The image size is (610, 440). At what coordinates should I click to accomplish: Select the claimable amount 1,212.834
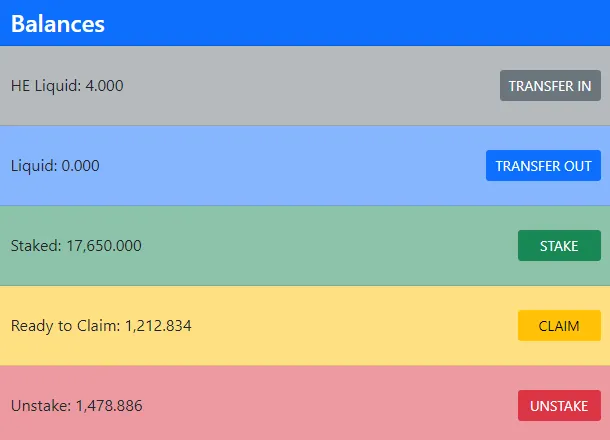[x=158, y=326]
